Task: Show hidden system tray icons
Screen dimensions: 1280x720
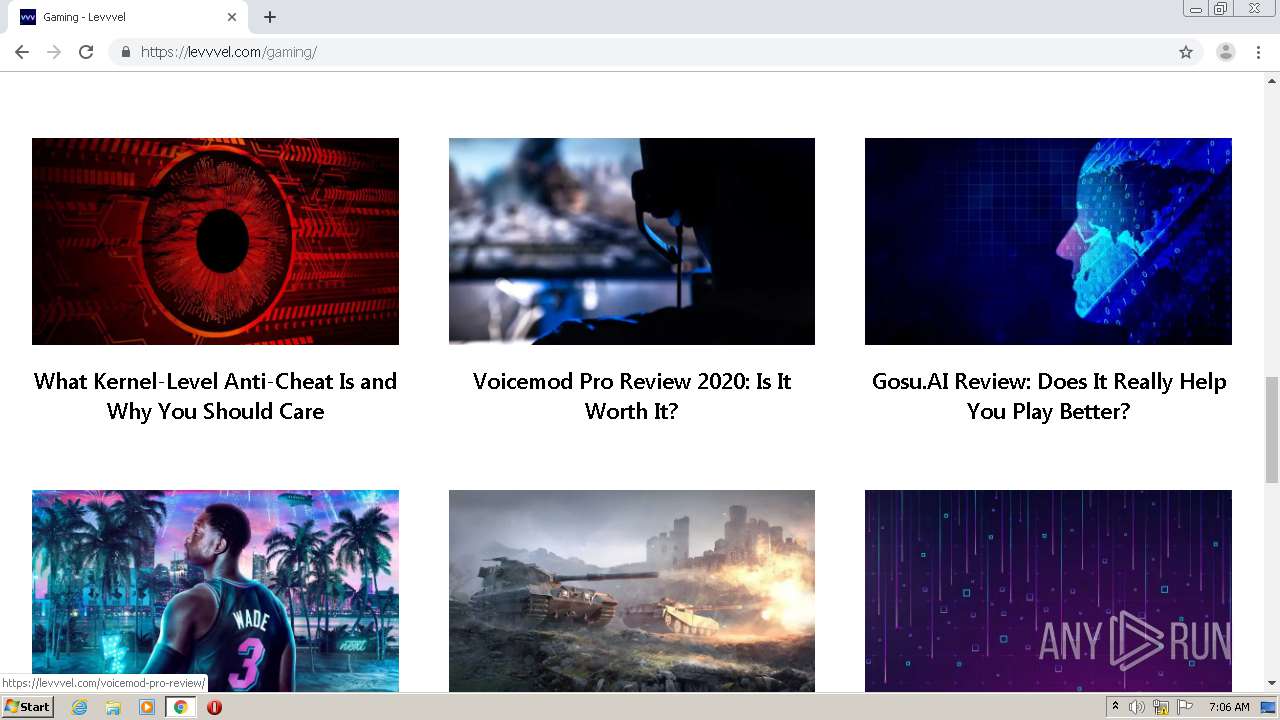Action: tap(1115, 707)
